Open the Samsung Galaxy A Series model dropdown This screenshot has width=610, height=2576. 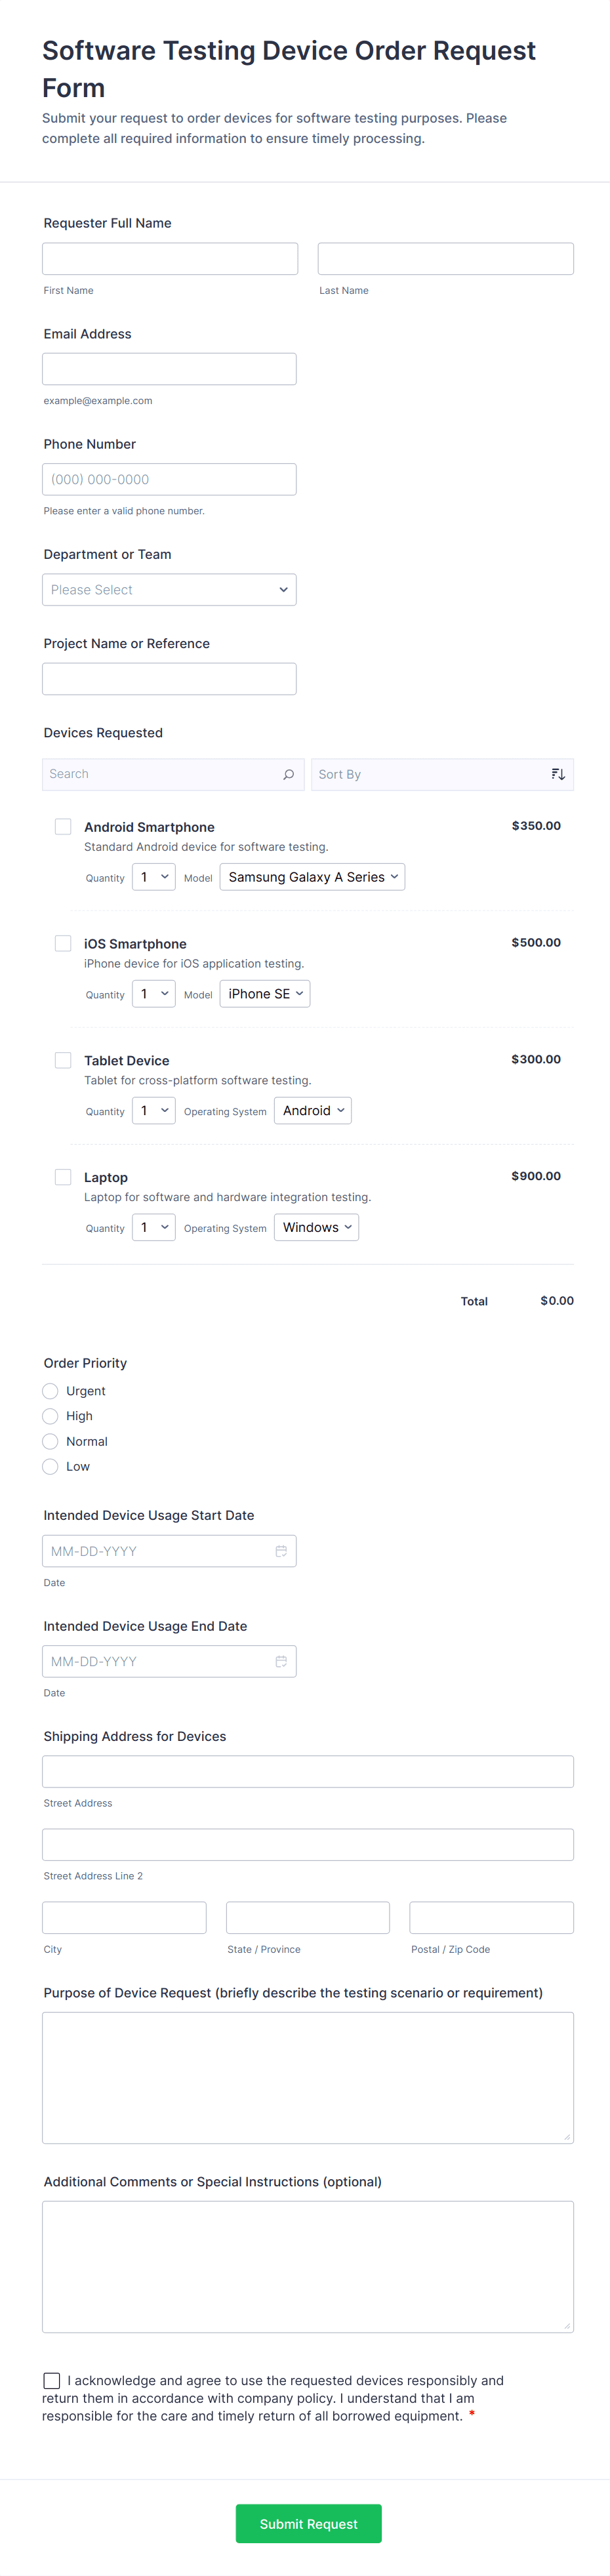[x=312, y=876]
